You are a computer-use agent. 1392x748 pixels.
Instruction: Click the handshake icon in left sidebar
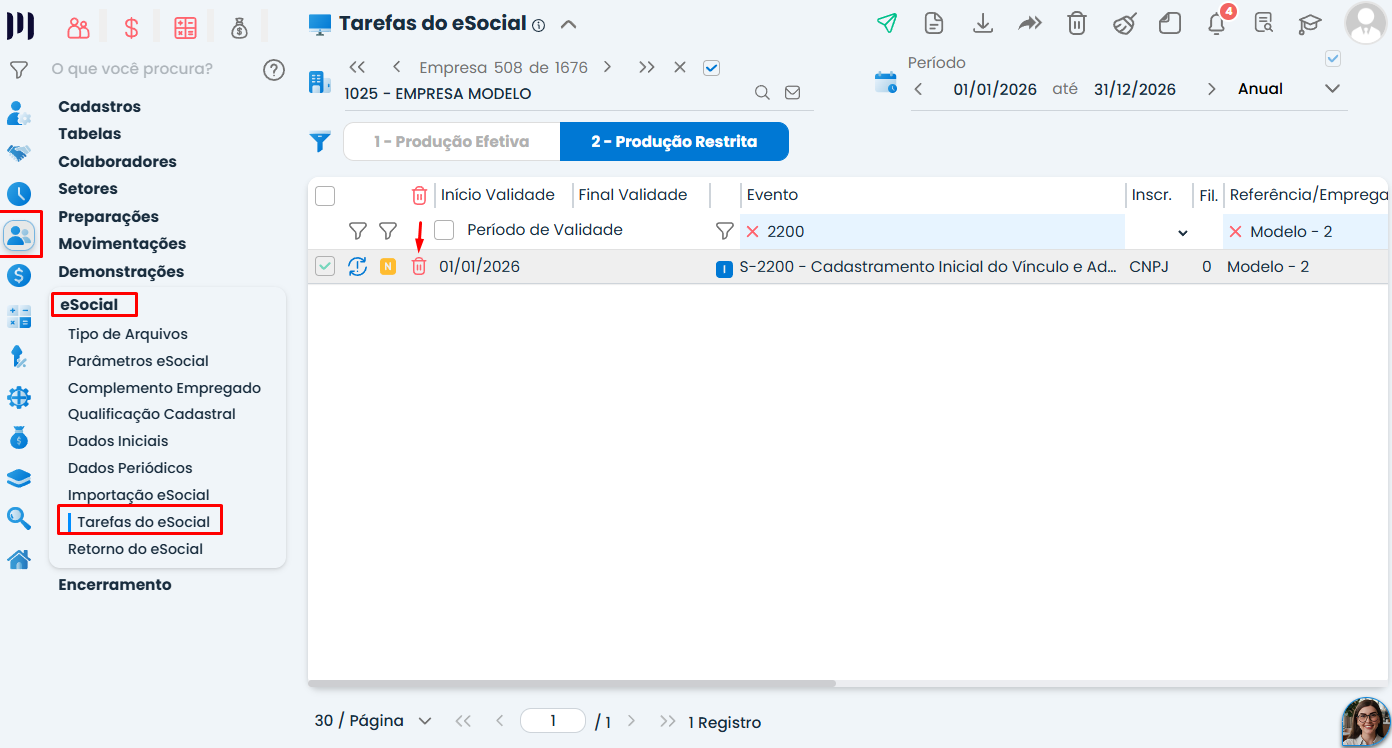click(19, 153)
